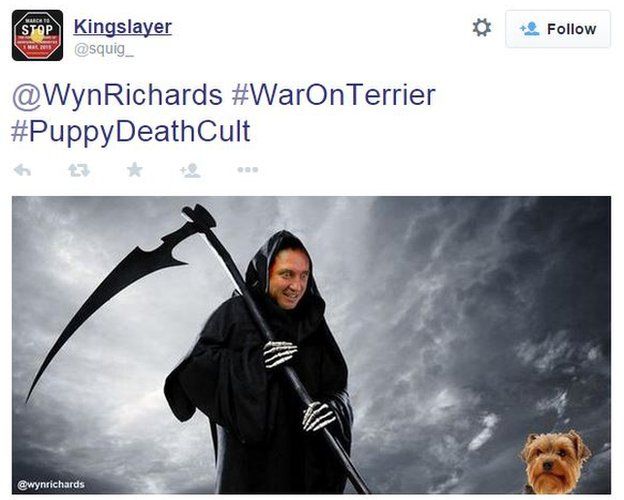This screenshot has width=624, height=500.
Task: Open the #PuppyDeathCult hashtag
Action: tap(131, 131)
